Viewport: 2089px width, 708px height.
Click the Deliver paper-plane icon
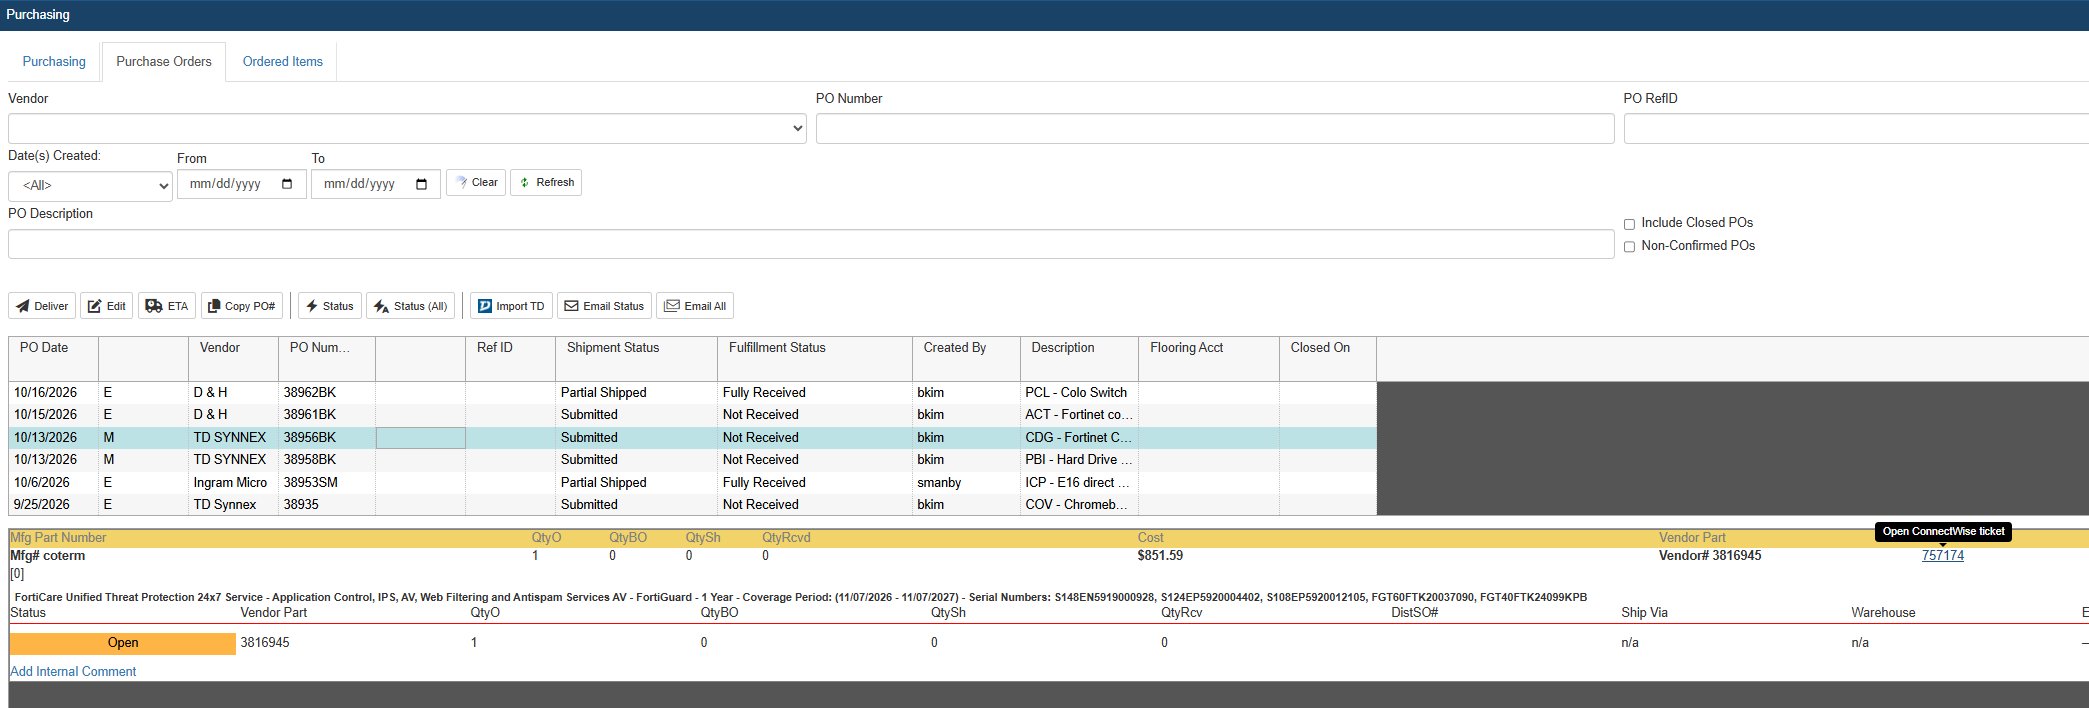(x=23, y=306)
